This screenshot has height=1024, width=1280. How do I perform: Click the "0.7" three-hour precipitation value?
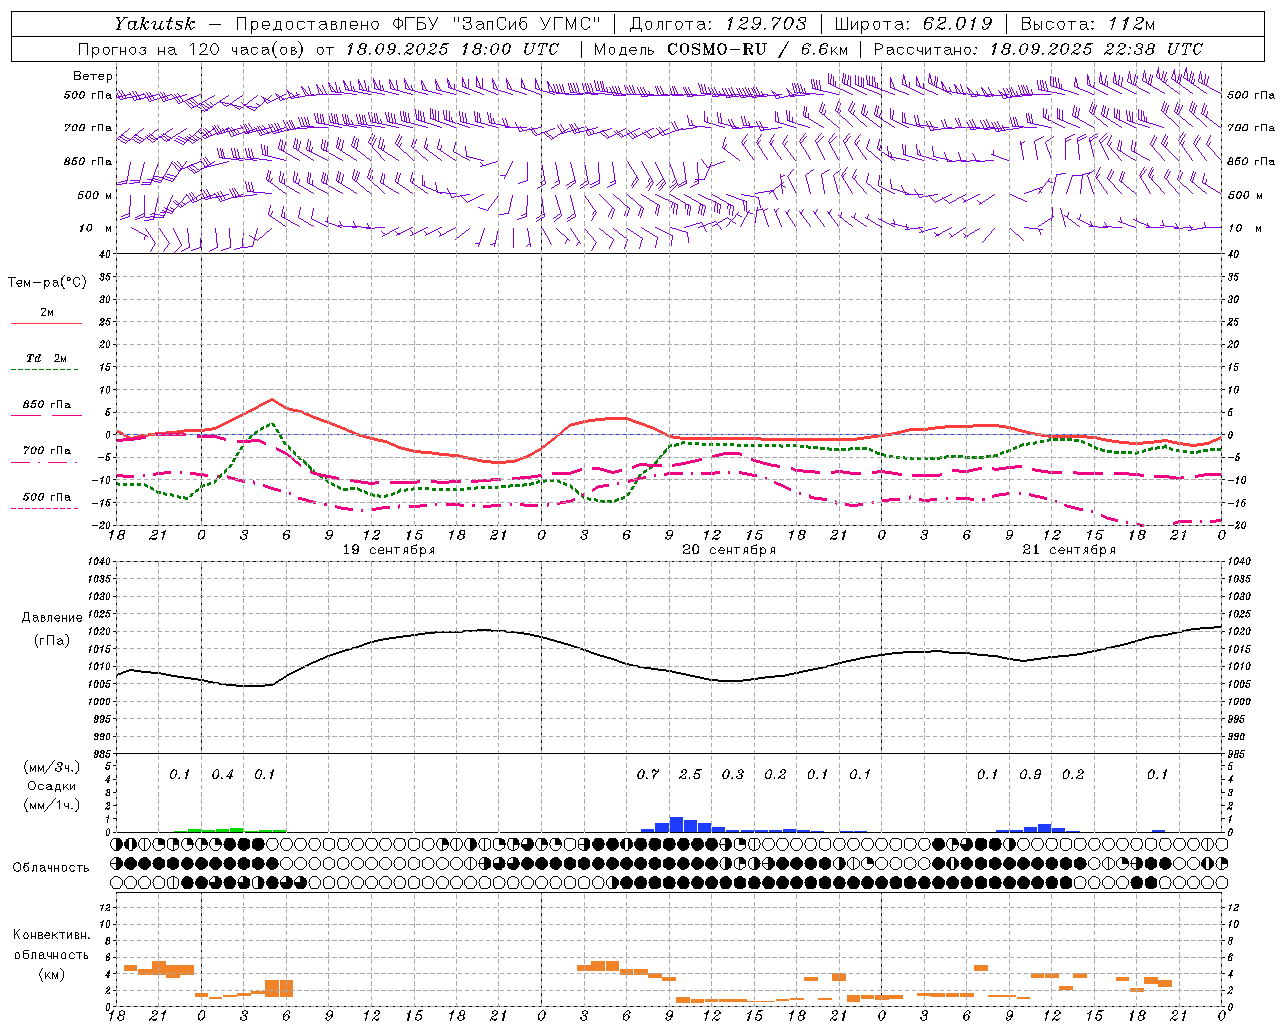(x=648, y=774)
